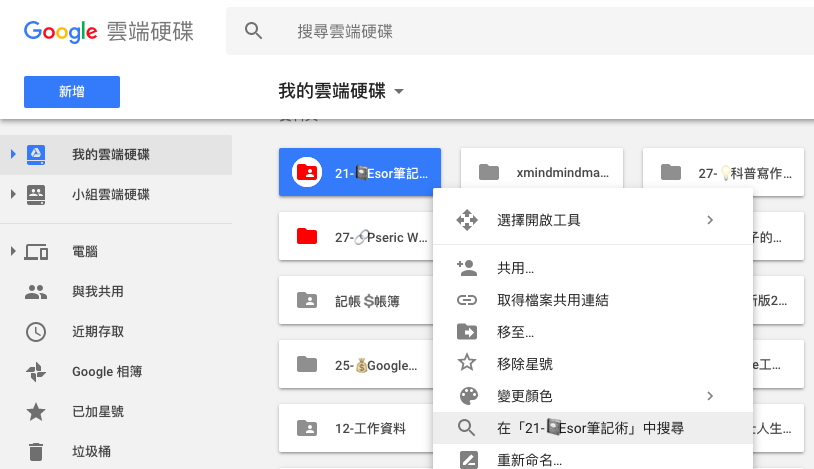Click the red folder icon of 27-Pseric W
814x469 pixels.
[x=307, y=236]
